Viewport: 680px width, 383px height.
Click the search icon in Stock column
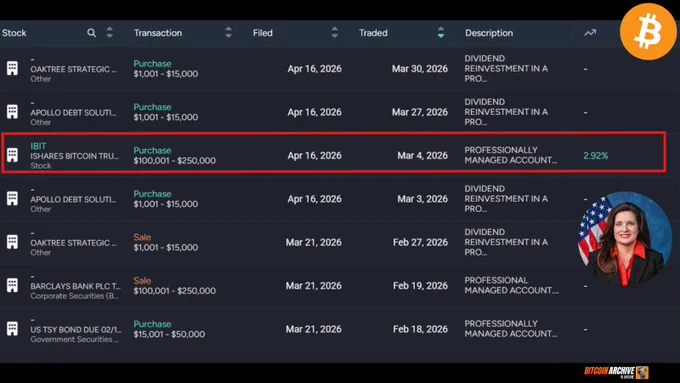coord(92,33)
